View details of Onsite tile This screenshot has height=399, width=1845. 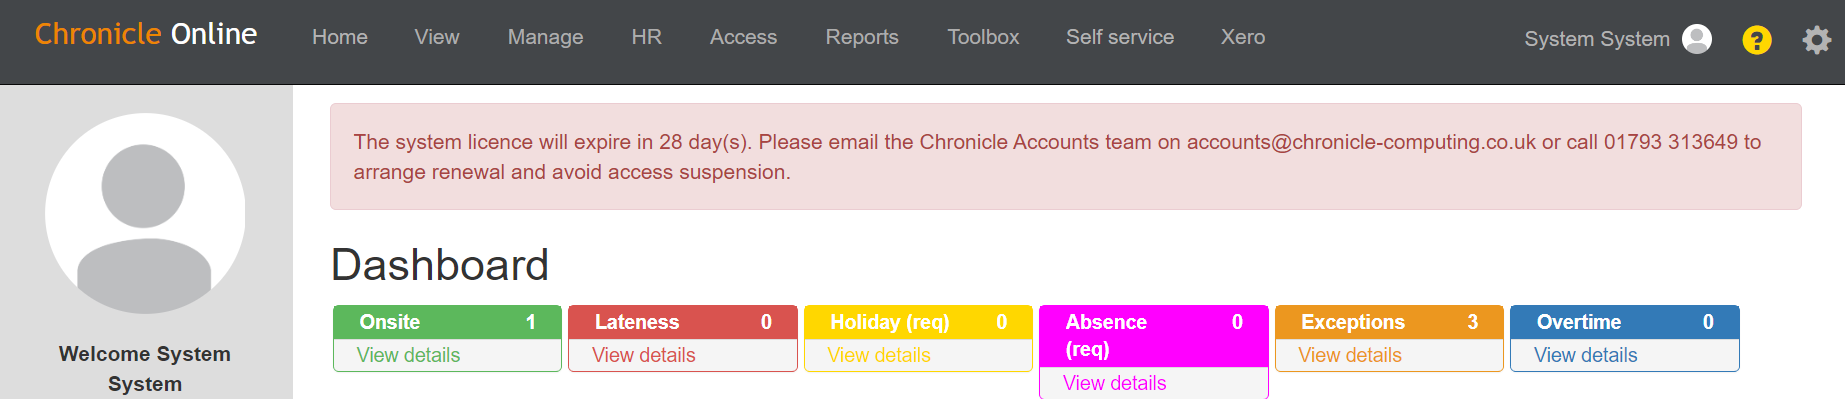(408, 355)
